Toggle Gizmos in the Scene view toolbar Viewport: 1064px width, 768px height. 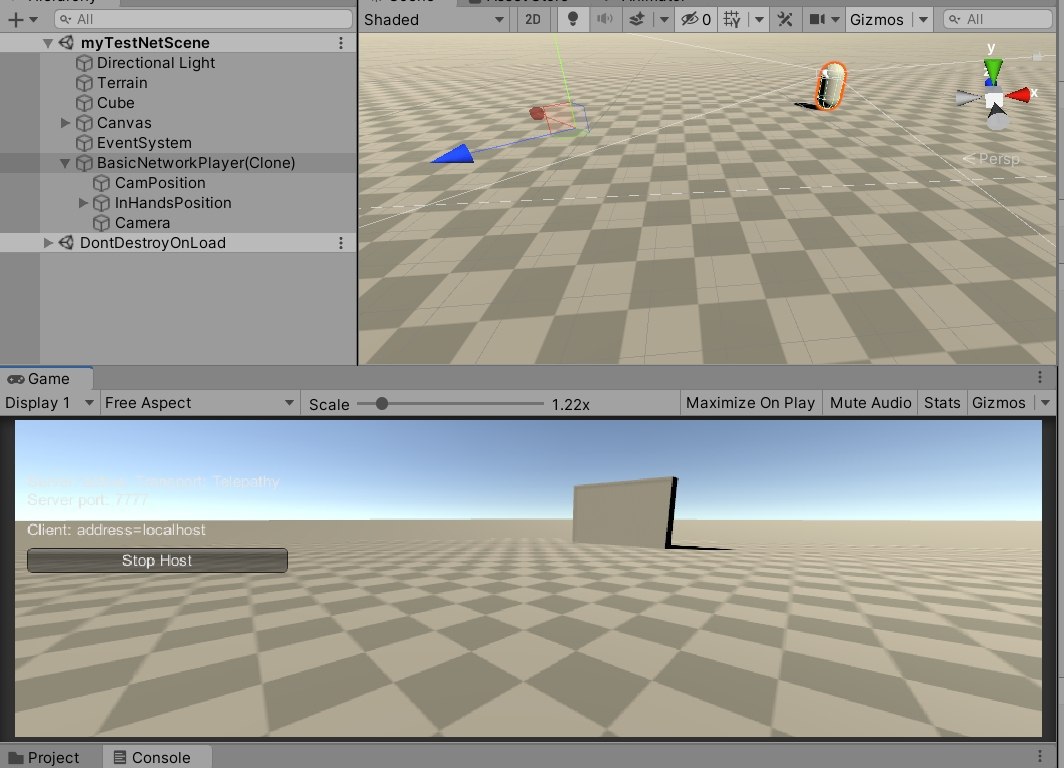coord(877,20)
